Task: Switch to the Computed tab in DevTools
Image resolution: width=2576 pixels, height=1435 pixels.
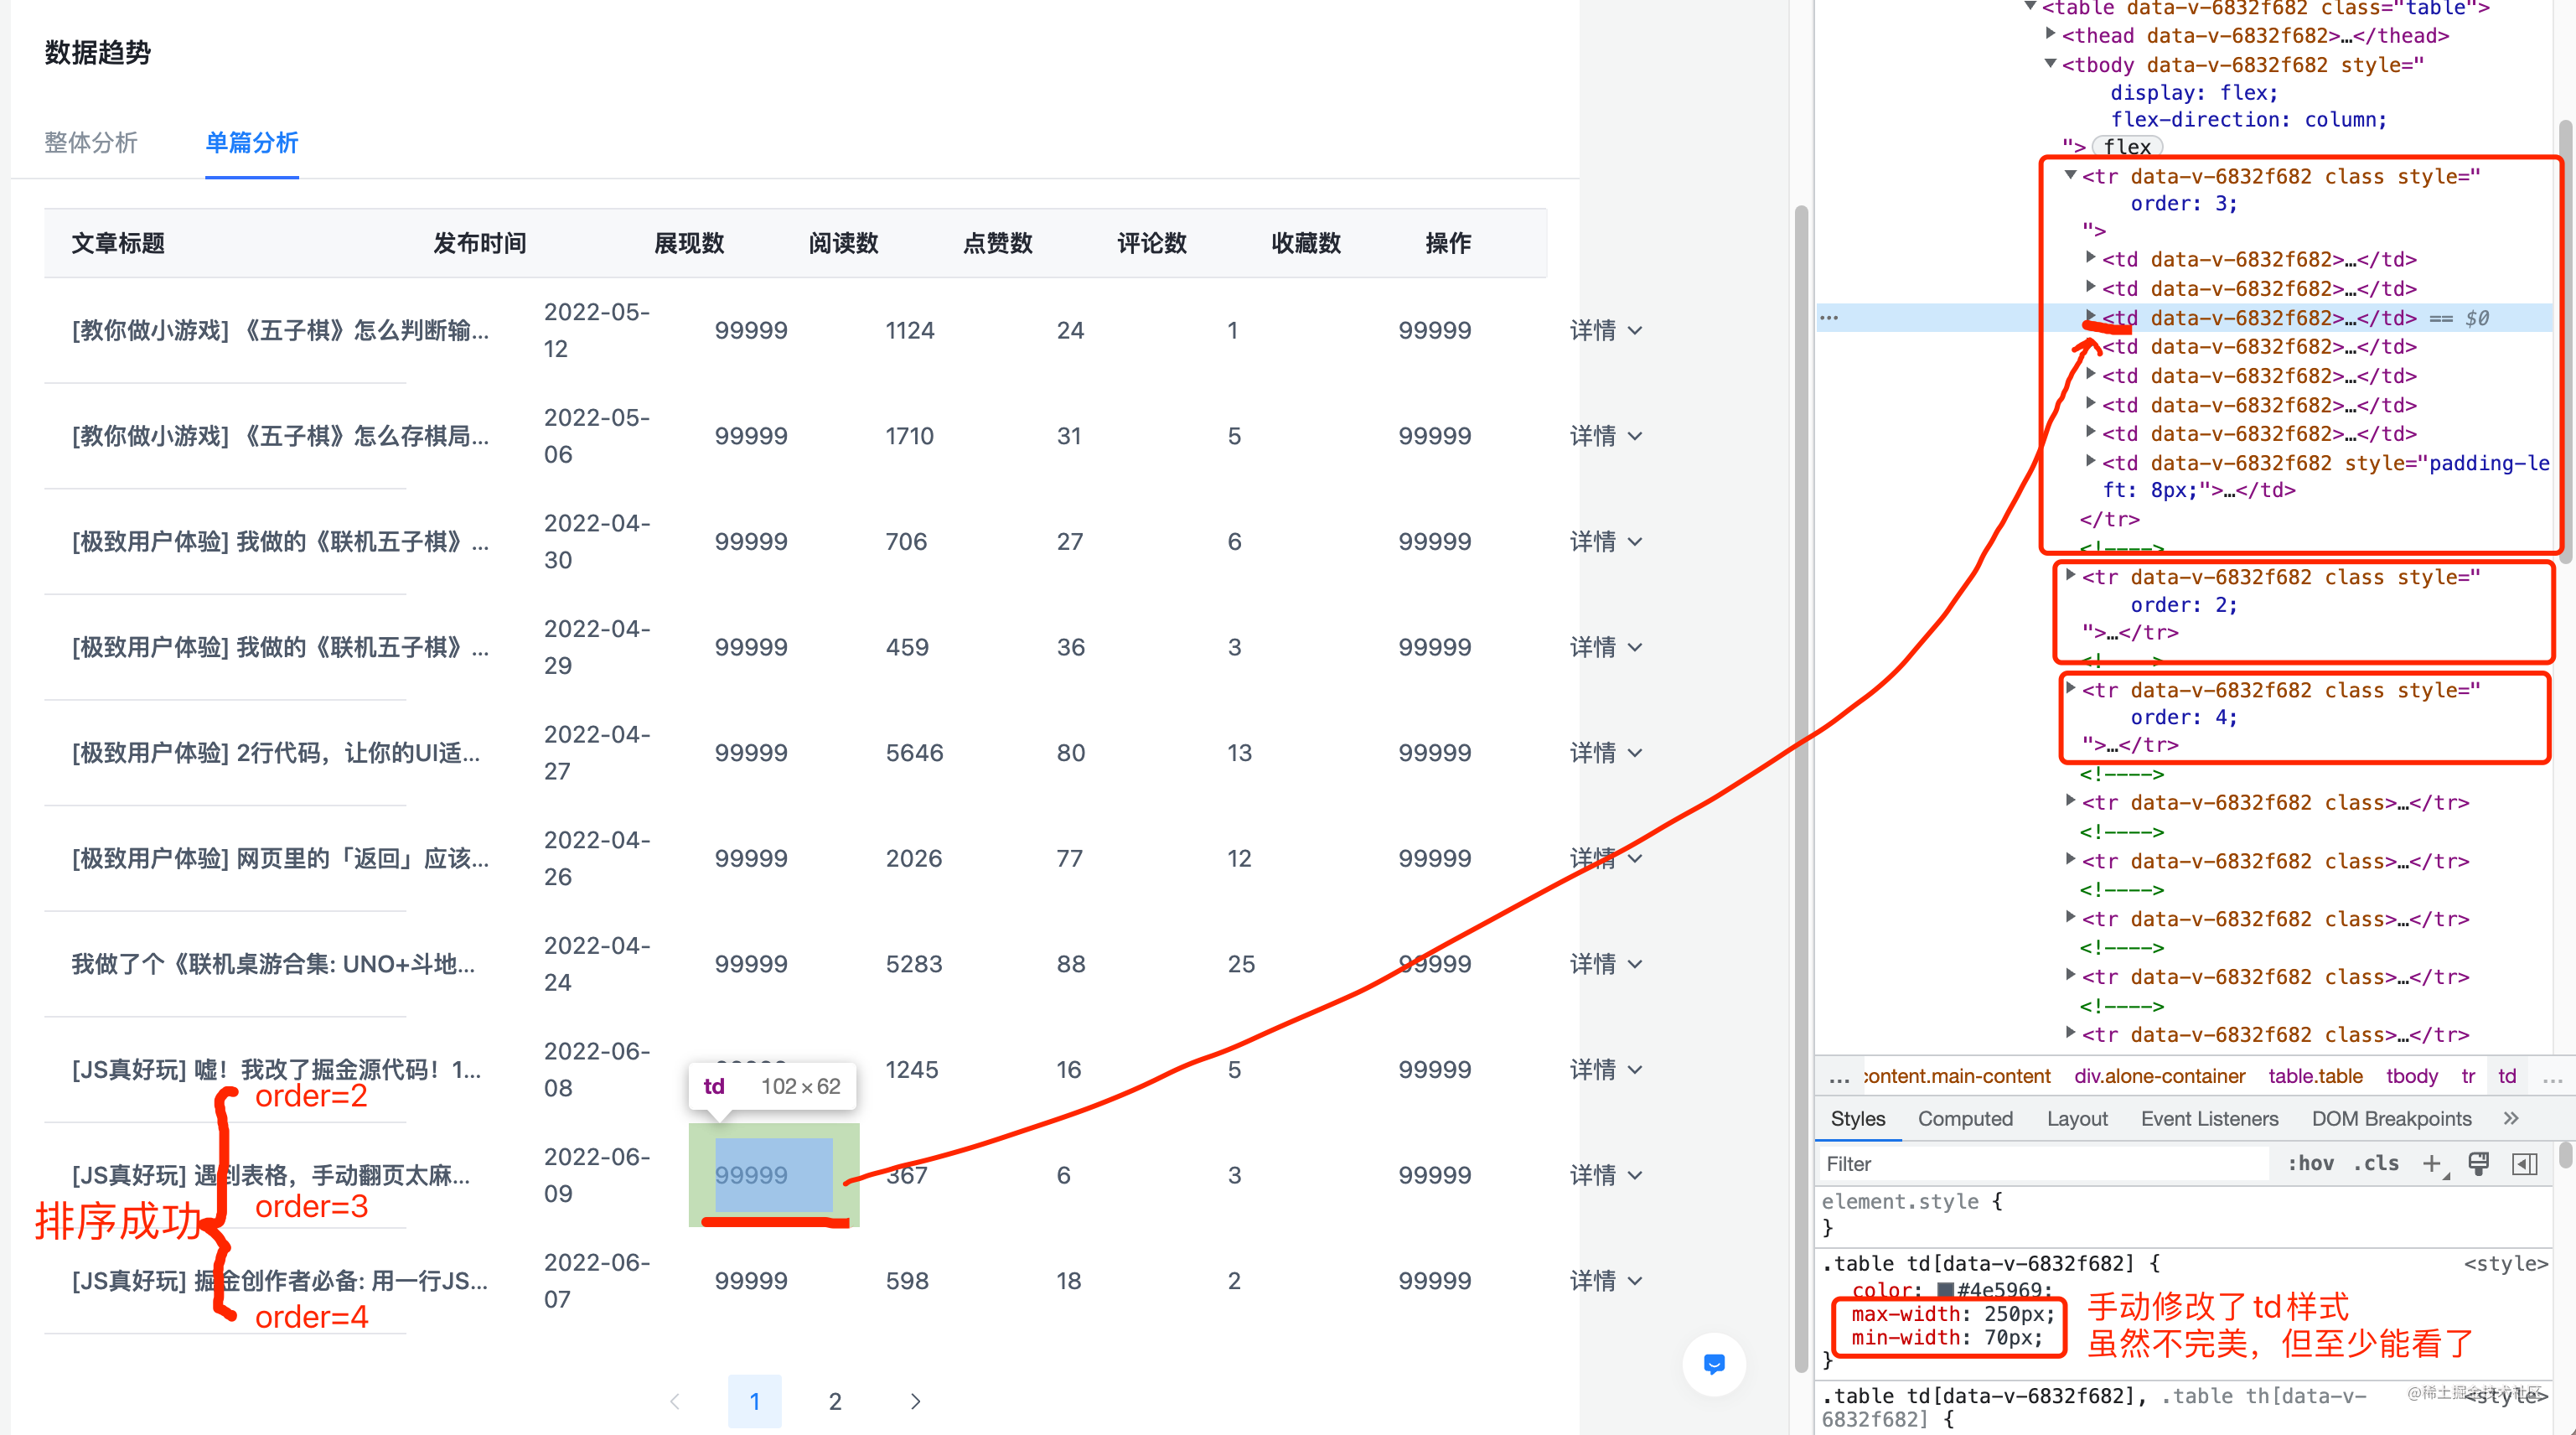Action: pyautogui.click(x=1964, y=1118)
